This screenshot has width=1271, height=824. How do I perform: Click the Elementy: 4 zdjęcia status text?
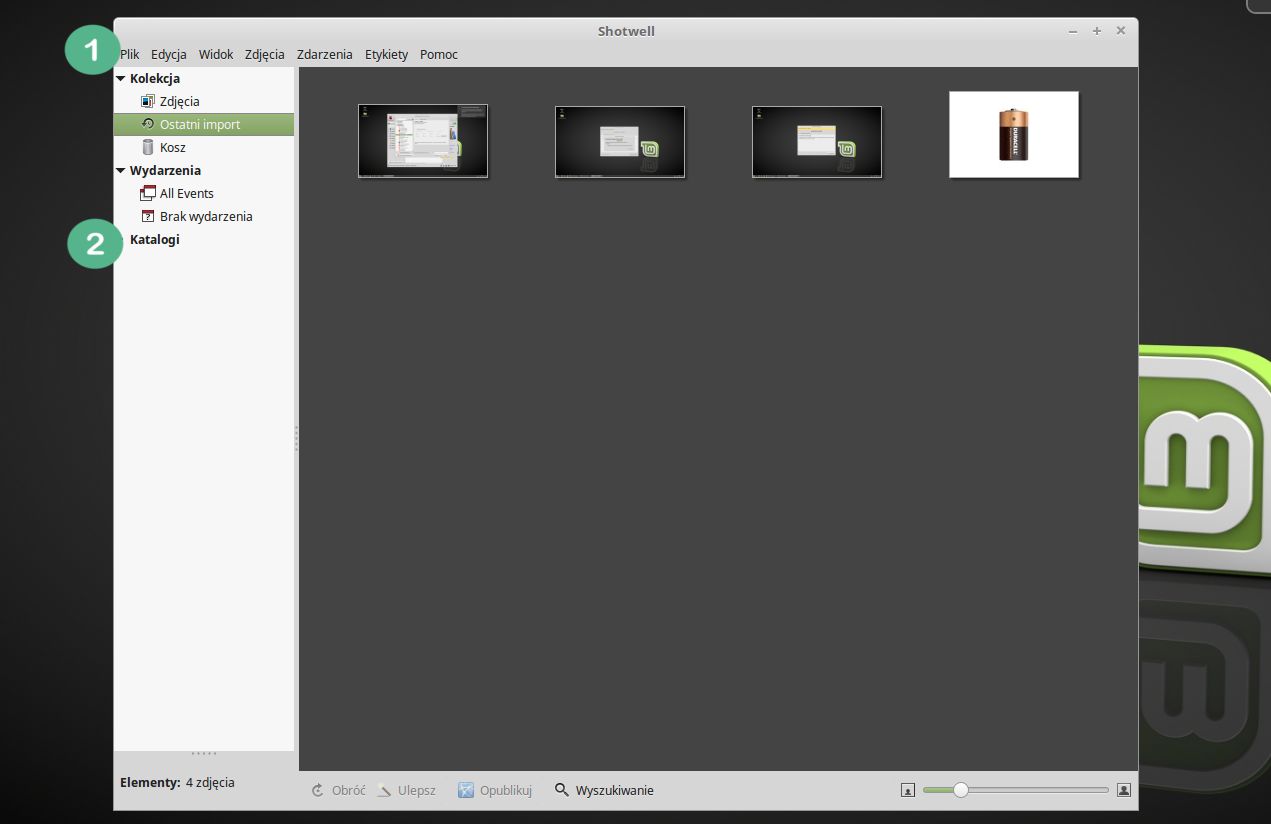pyautogui.click(x=177, y=782)
